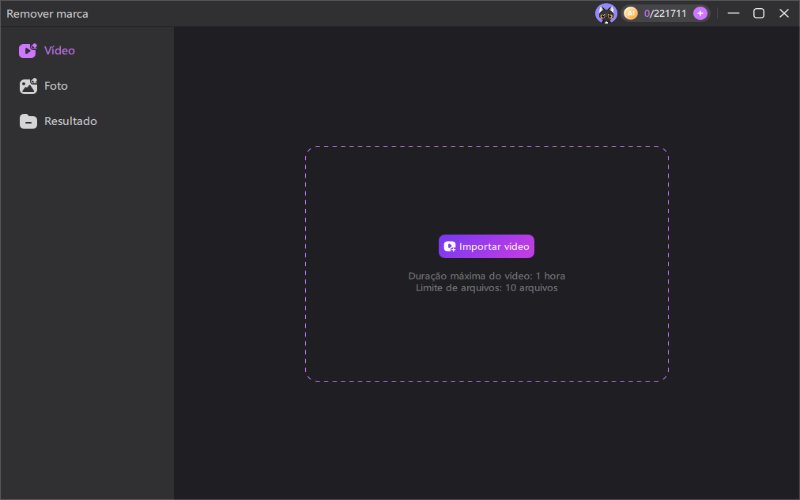Image resolution: width=800 pixels, height=500 pixels.
Task: Switch to the Foto section
Action: pyautogui.click(x=43, y=86)
